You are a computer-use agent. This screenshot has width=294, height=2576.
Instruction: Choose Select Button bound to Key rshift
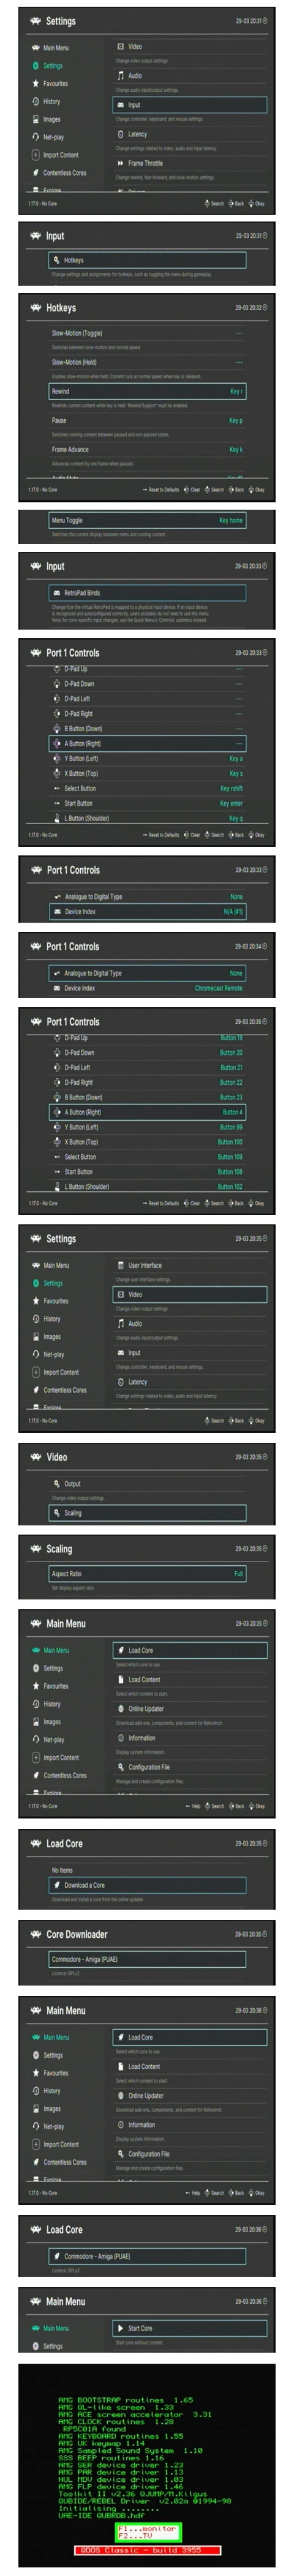tap(147, 789)
